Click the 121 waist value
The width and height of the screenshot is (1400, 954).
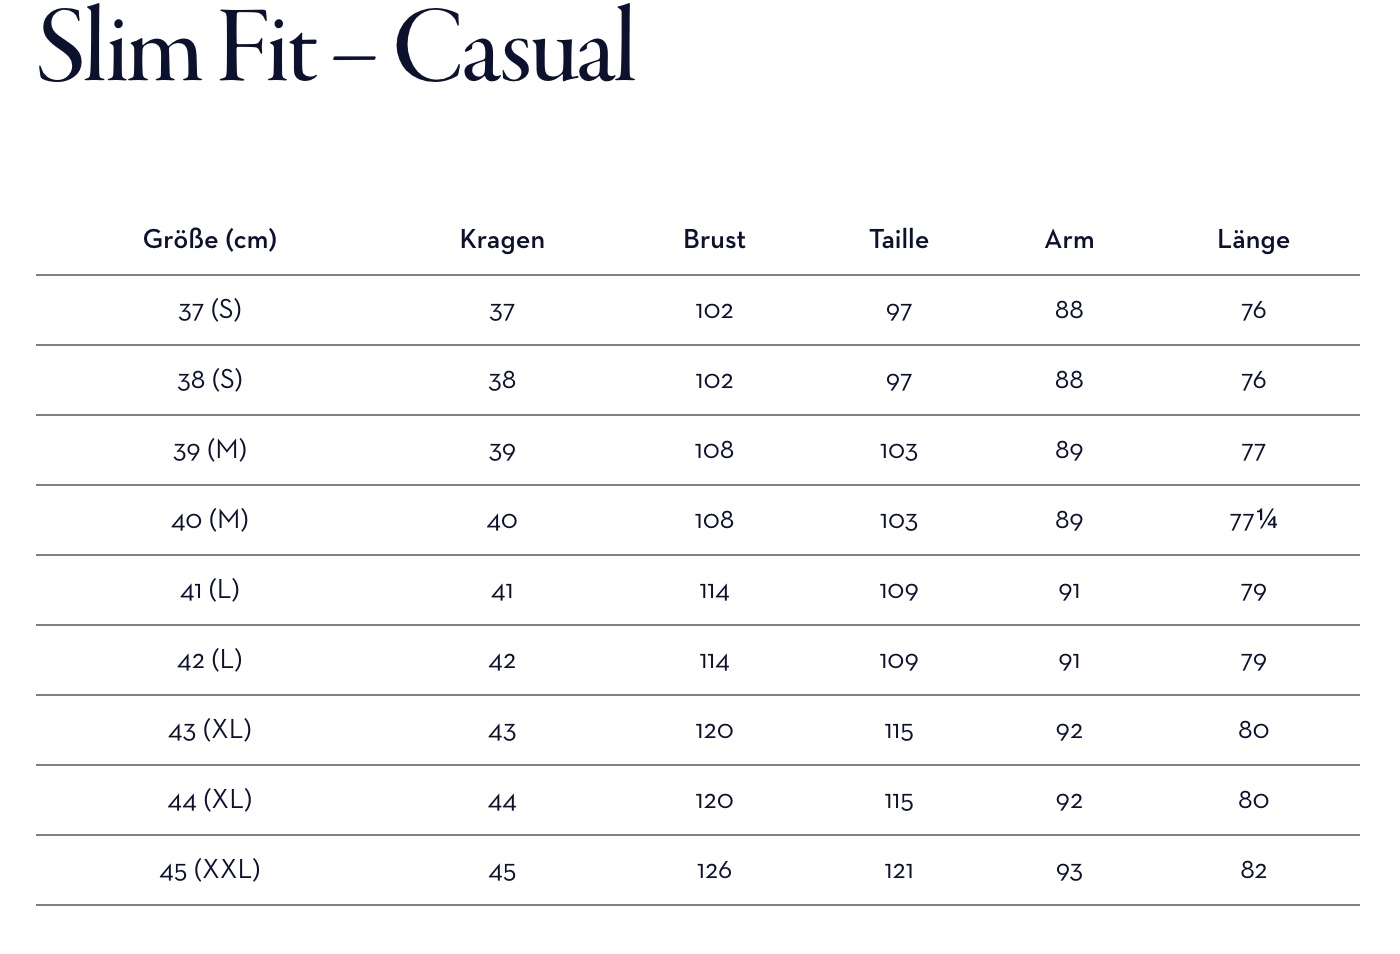coord(899,870)
